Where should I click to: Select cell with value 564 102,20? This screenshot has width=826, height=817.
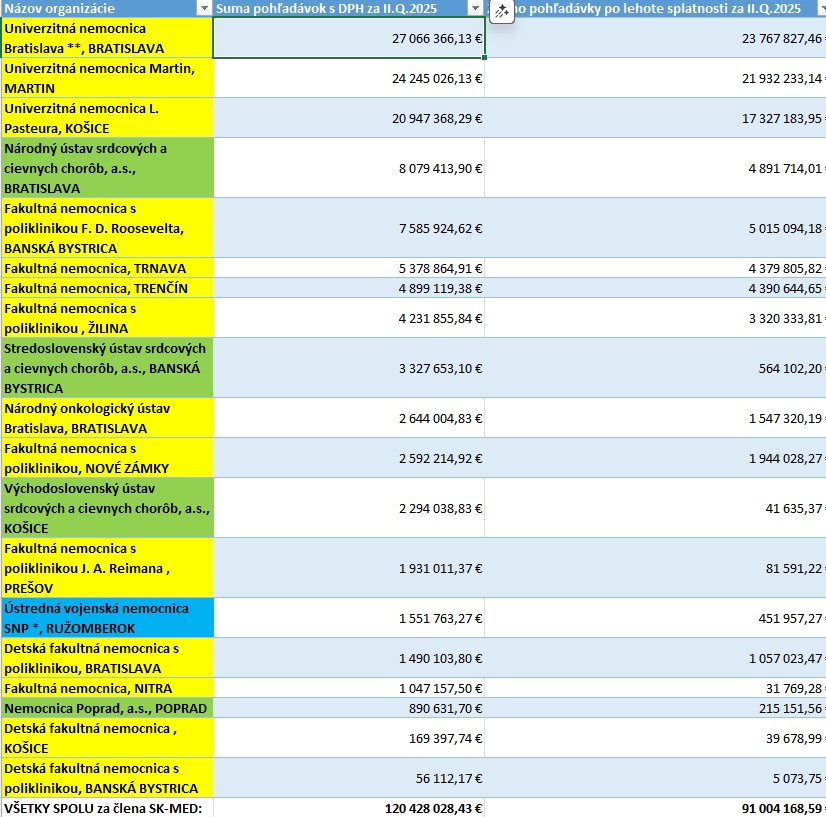(x=655, y=368)
